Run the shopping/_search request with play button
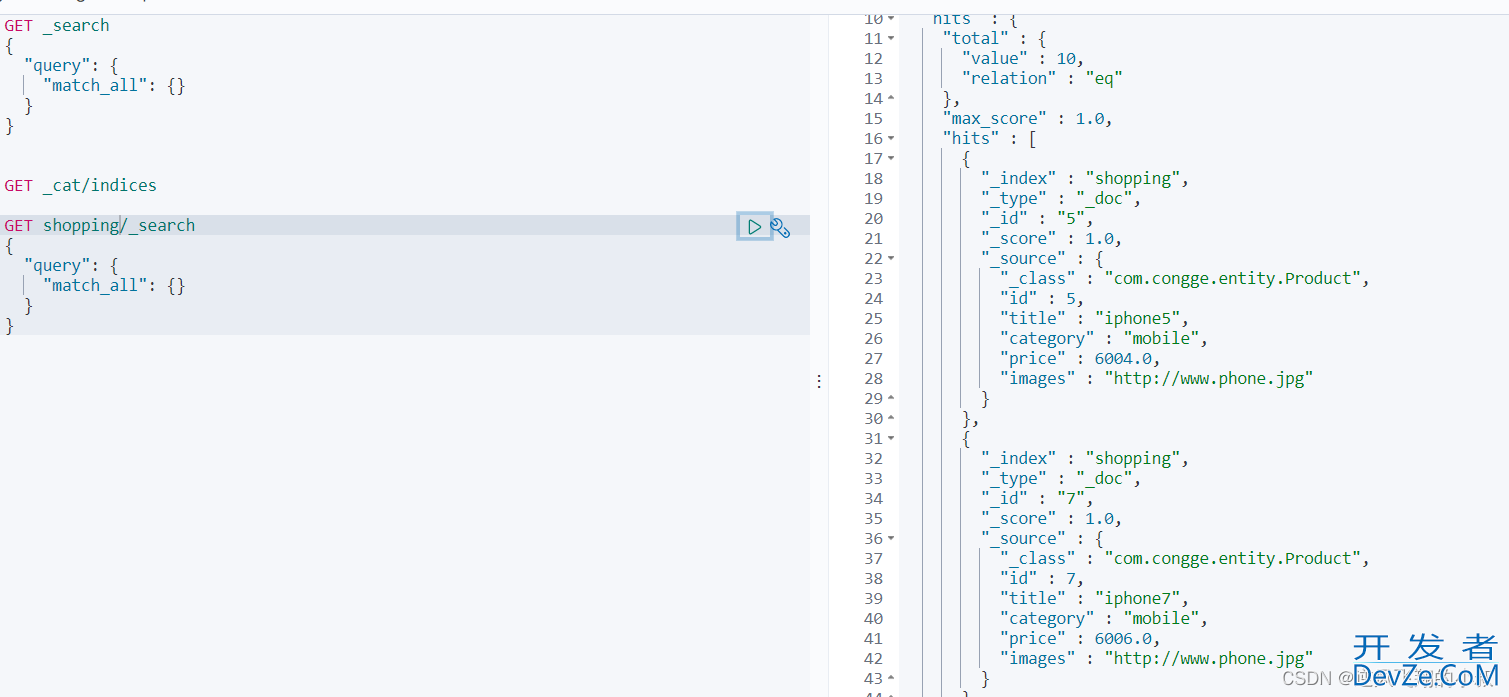Viewport: 1509px width, 697px height. click(x=754, y=227)
